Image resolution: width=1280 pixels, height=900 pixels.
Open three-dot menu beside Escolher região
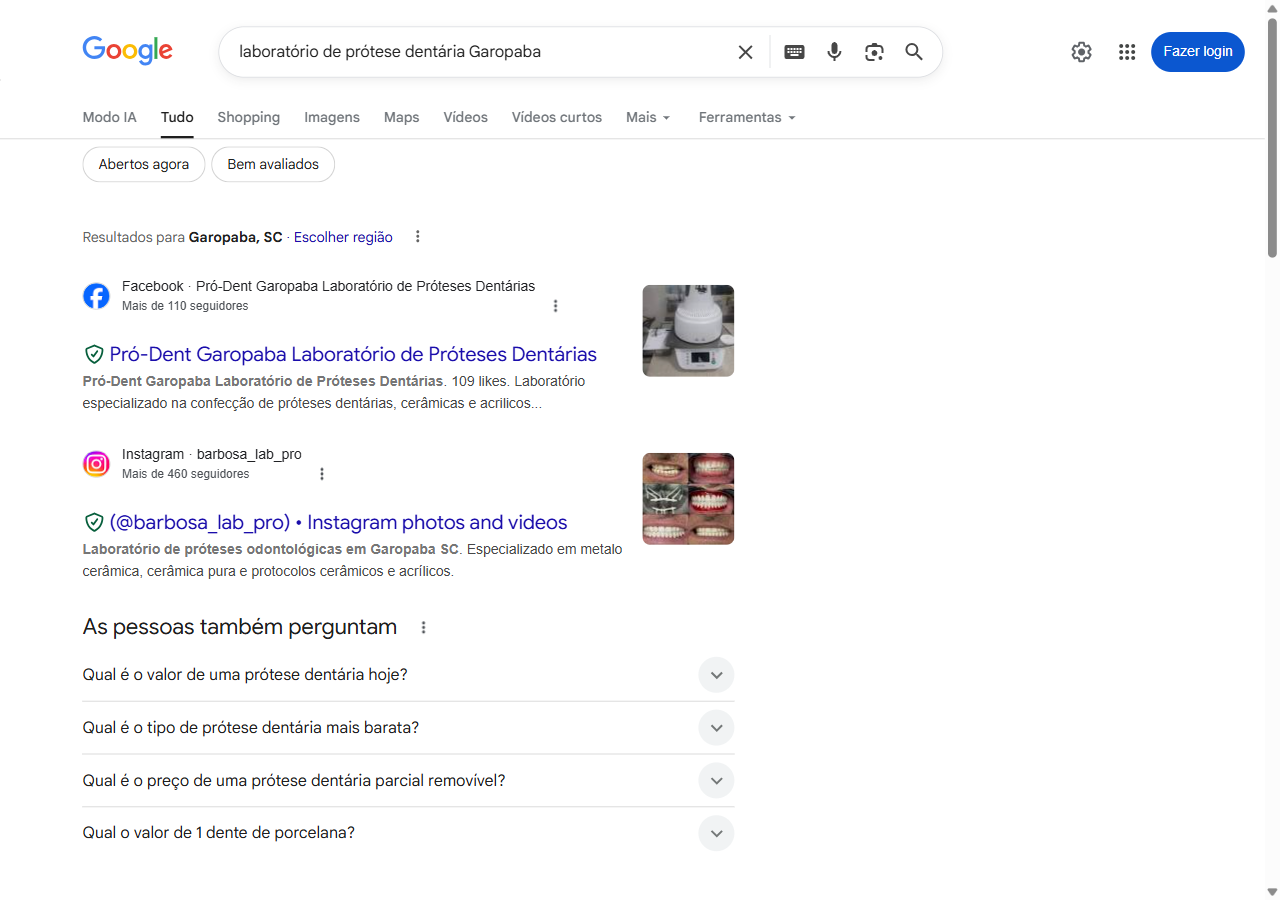(418, 237)
